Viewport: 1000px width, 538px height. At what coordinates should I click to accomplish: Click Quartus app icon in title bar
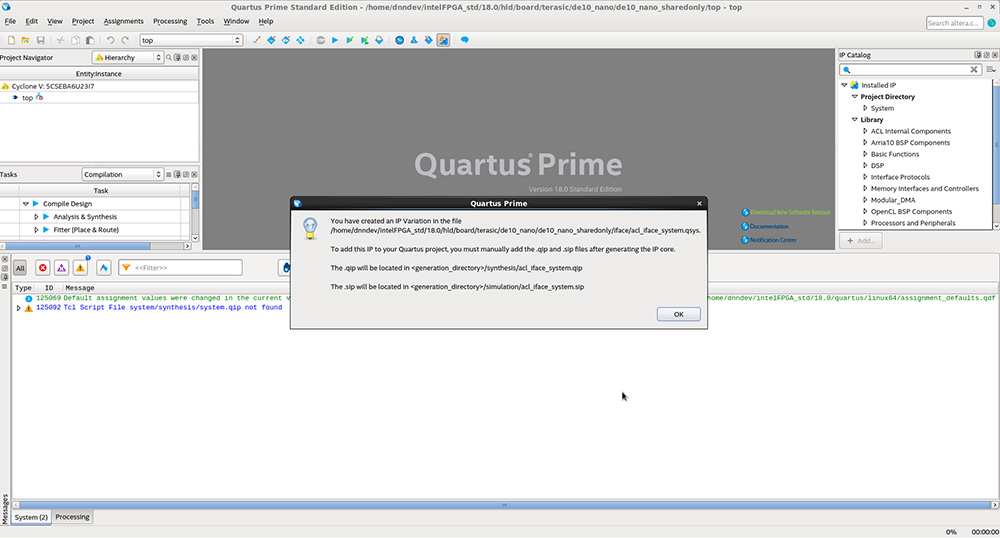tap(6, 7)
